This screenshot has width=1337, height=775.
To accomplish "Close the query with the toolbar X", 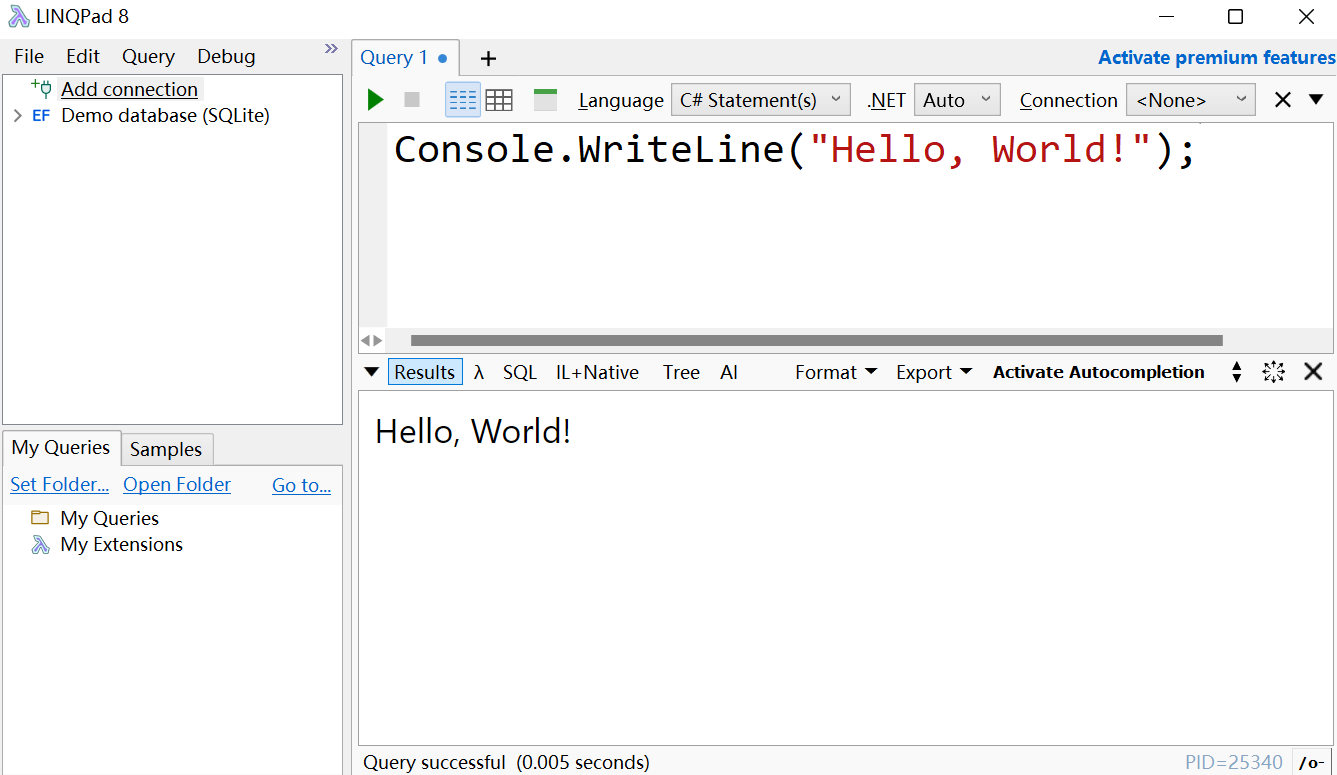I will pyautogui.click(x=1283, y=100).
